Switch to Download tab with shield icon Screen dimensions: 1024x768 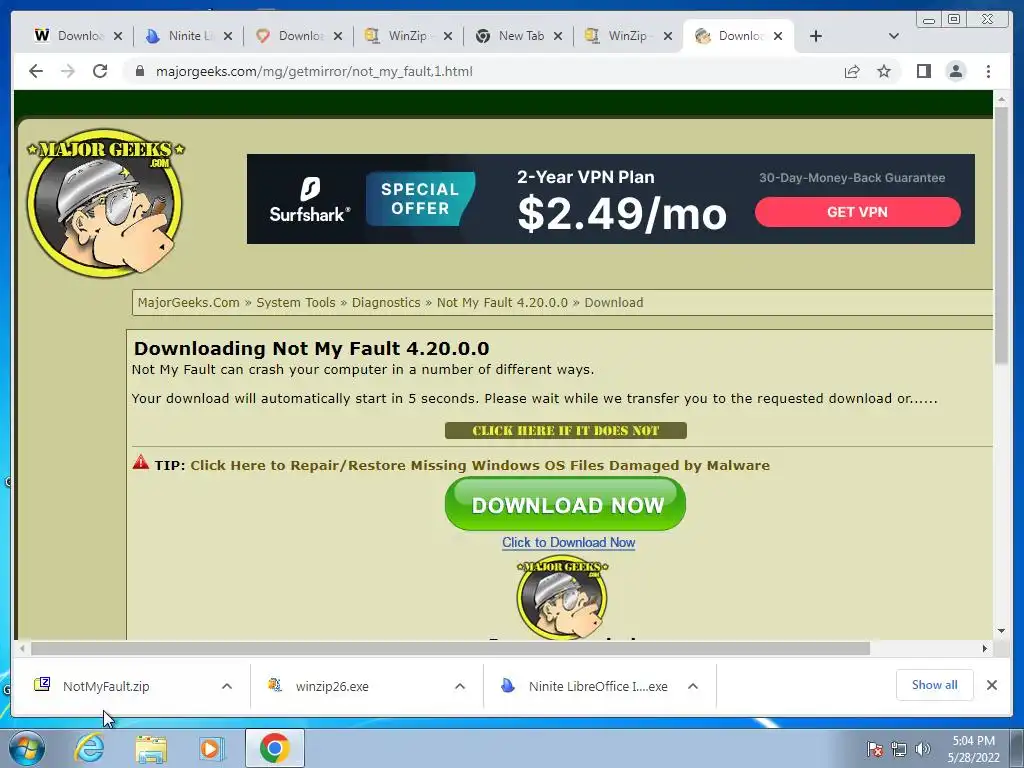pyautogui.click(x=291, y=36)
